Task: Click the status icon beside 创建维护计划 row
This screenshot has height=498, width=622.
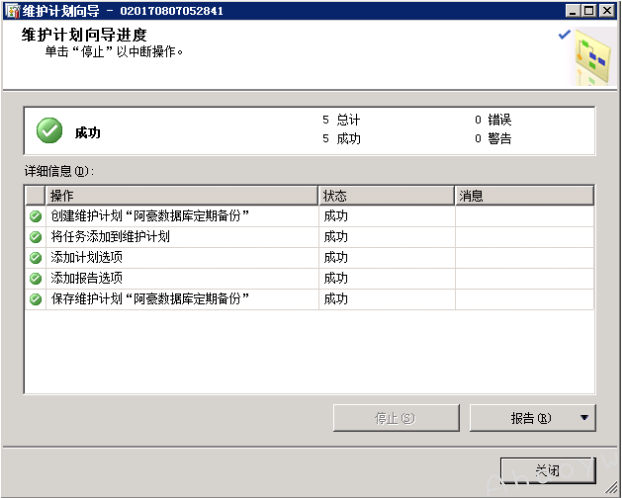Action: click(x=35, y=216)
